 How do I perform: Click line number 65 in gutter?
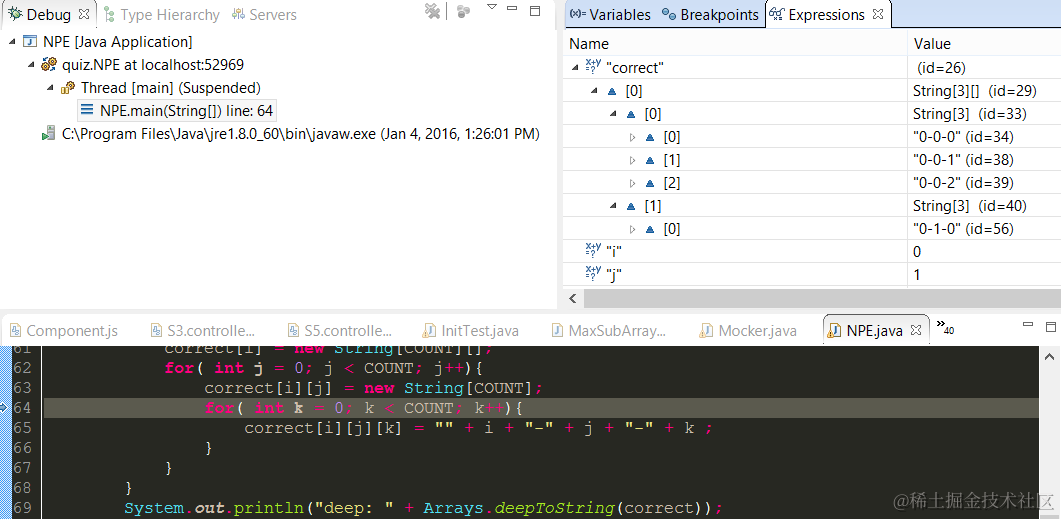23,428
